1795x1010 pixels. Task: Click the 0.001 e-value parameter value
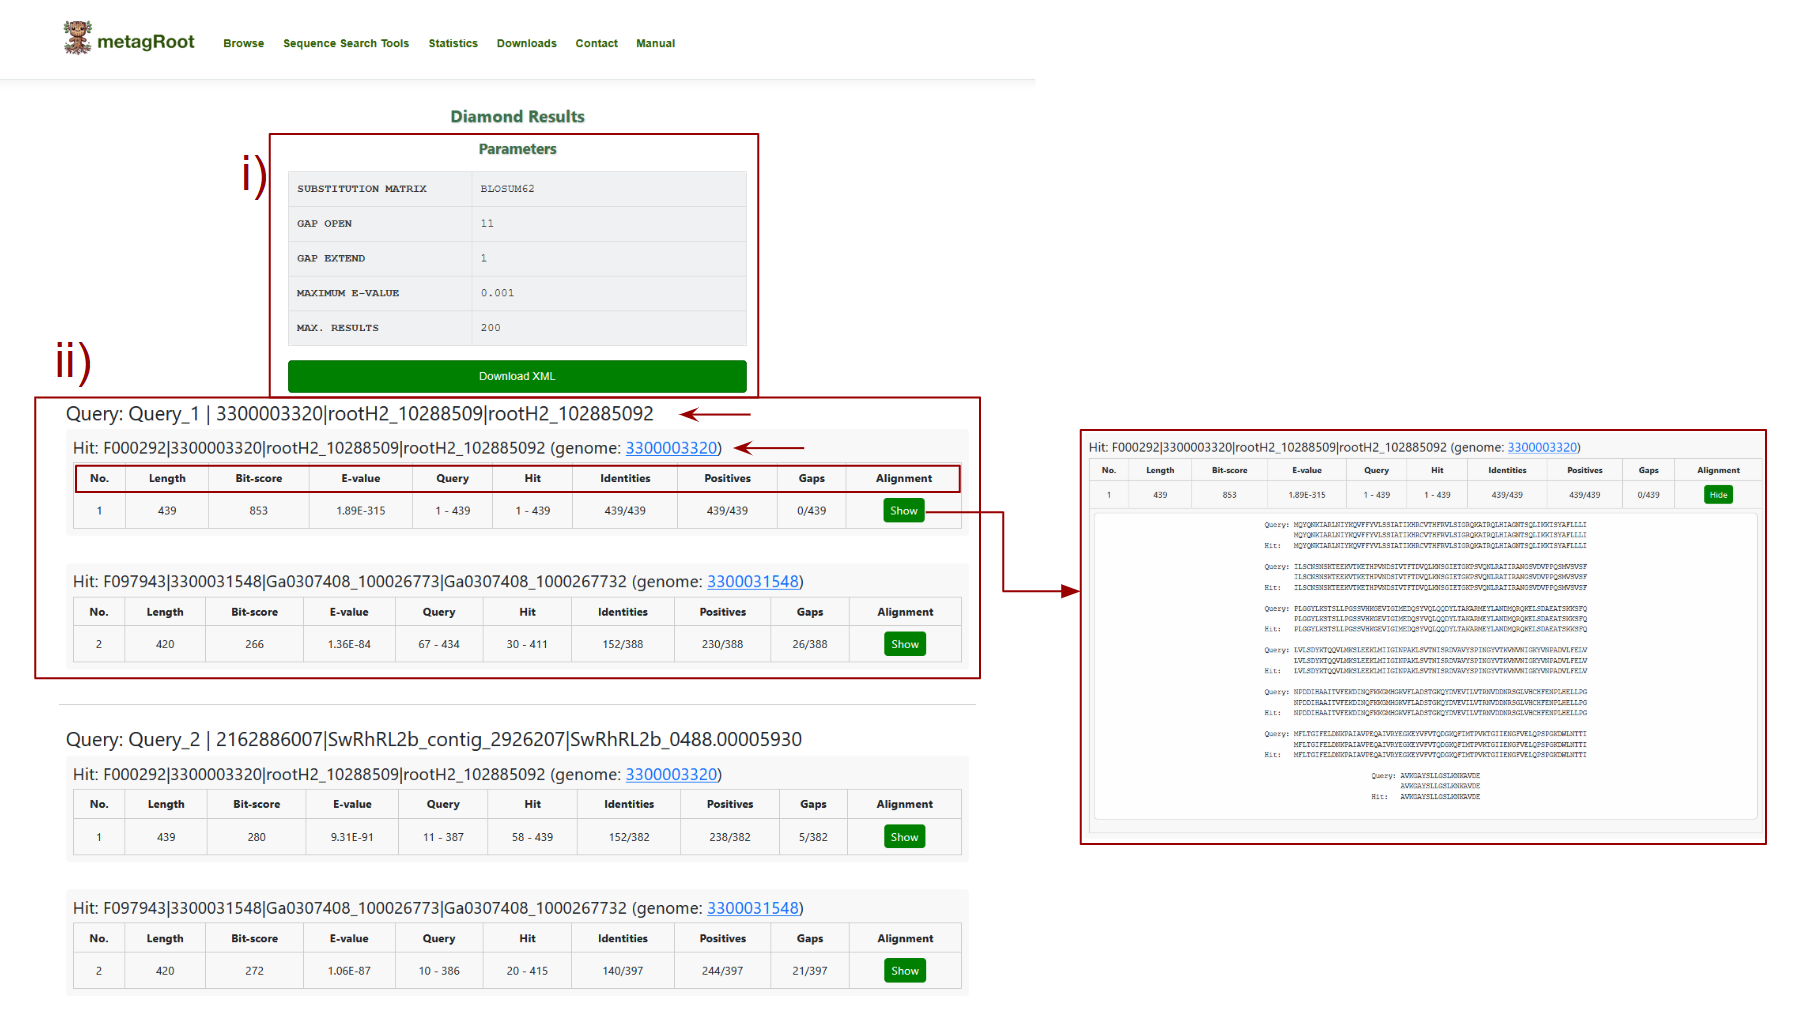(497, 293)
